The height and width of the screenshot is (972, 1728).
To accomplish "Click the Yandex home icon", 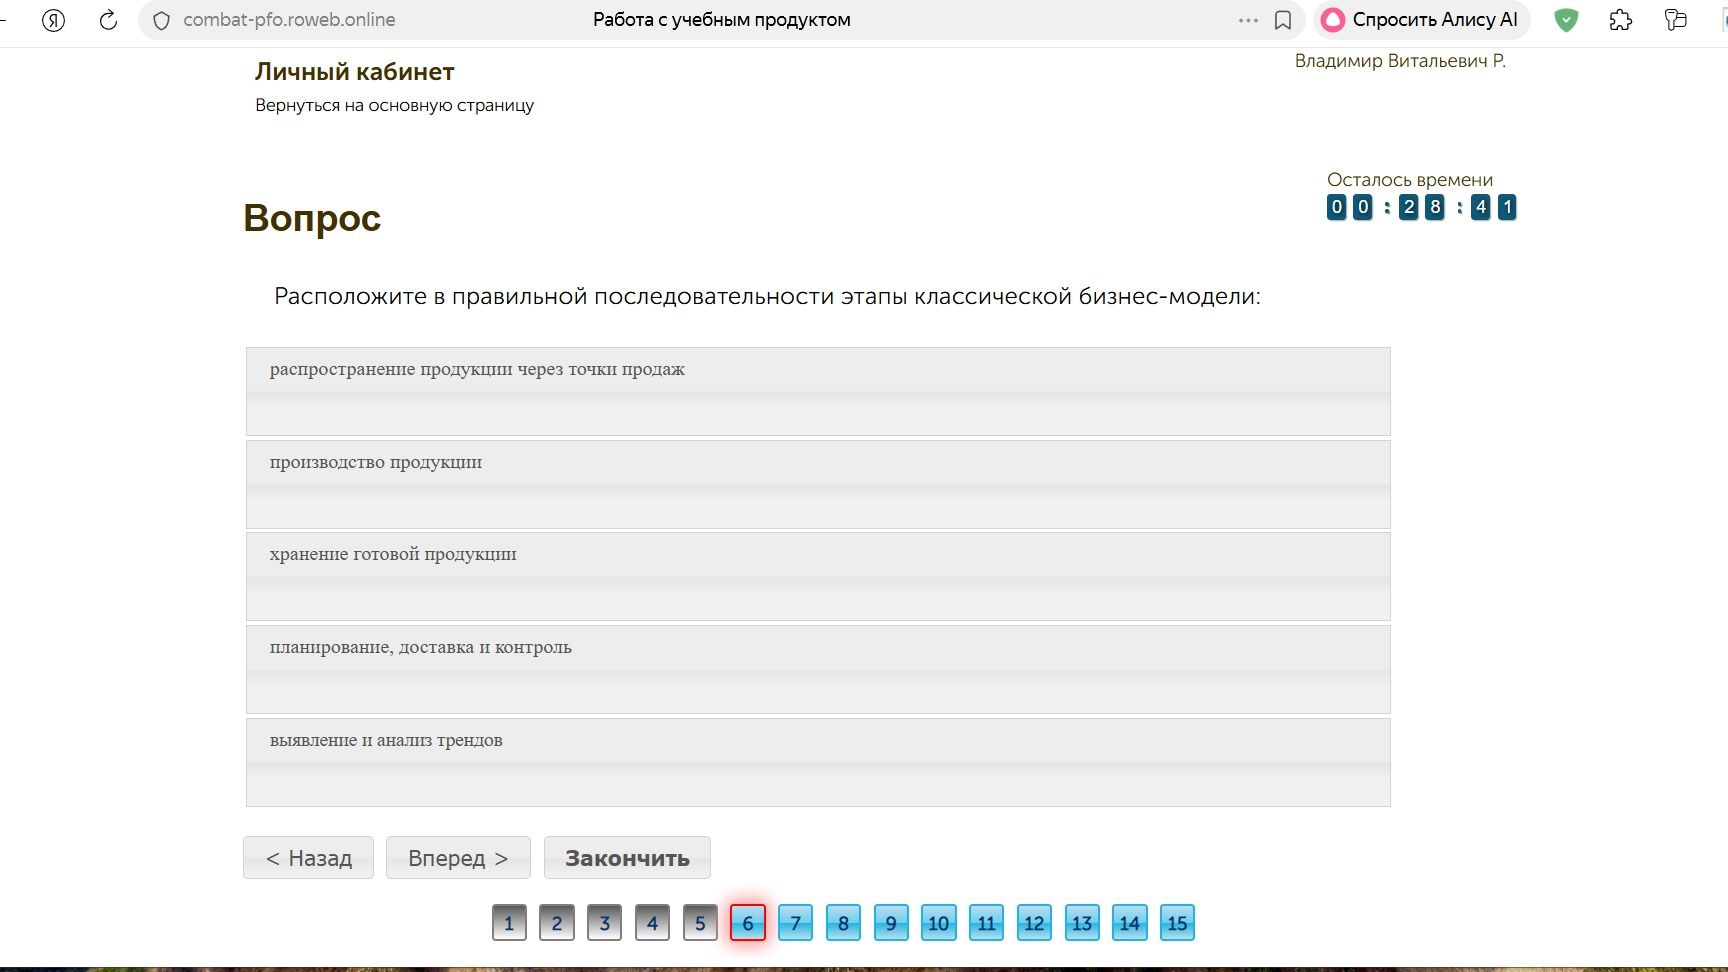I will (53, 20).
